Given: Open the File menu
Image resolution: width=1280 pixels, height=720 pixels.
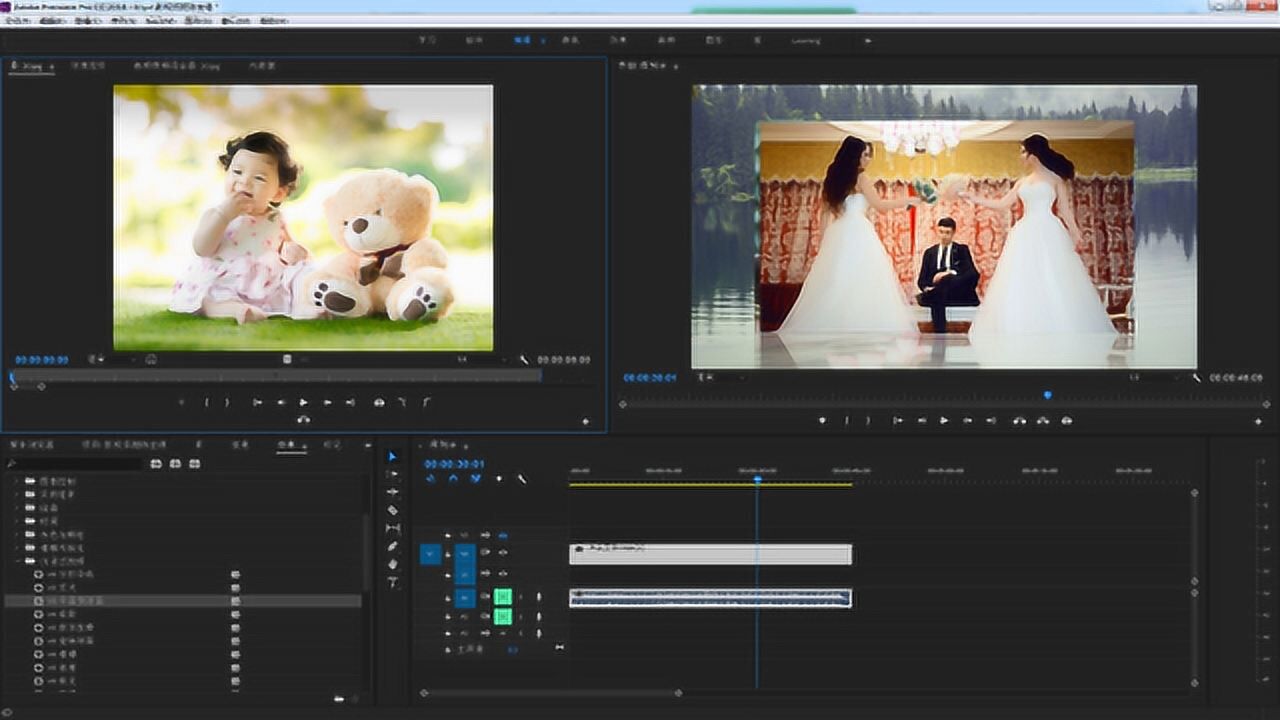Looking at the screenshot, I should point(17,20).
